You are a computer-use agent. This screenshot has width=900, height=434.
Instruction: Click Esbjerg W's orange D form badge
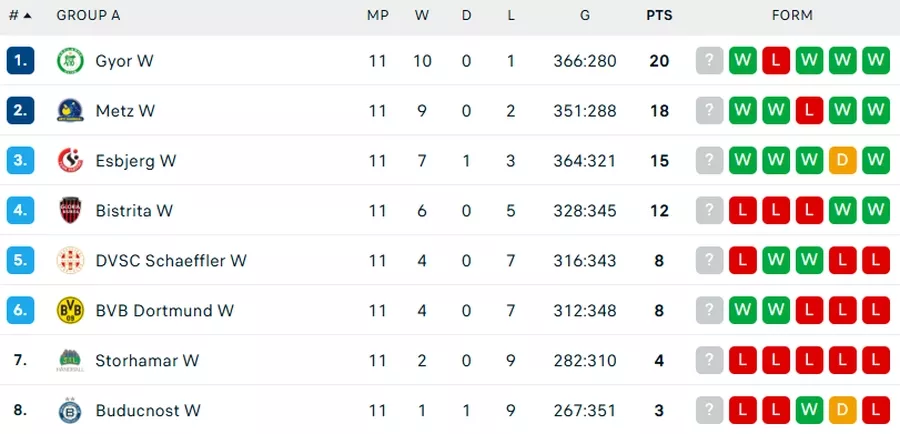pos(843,161)
